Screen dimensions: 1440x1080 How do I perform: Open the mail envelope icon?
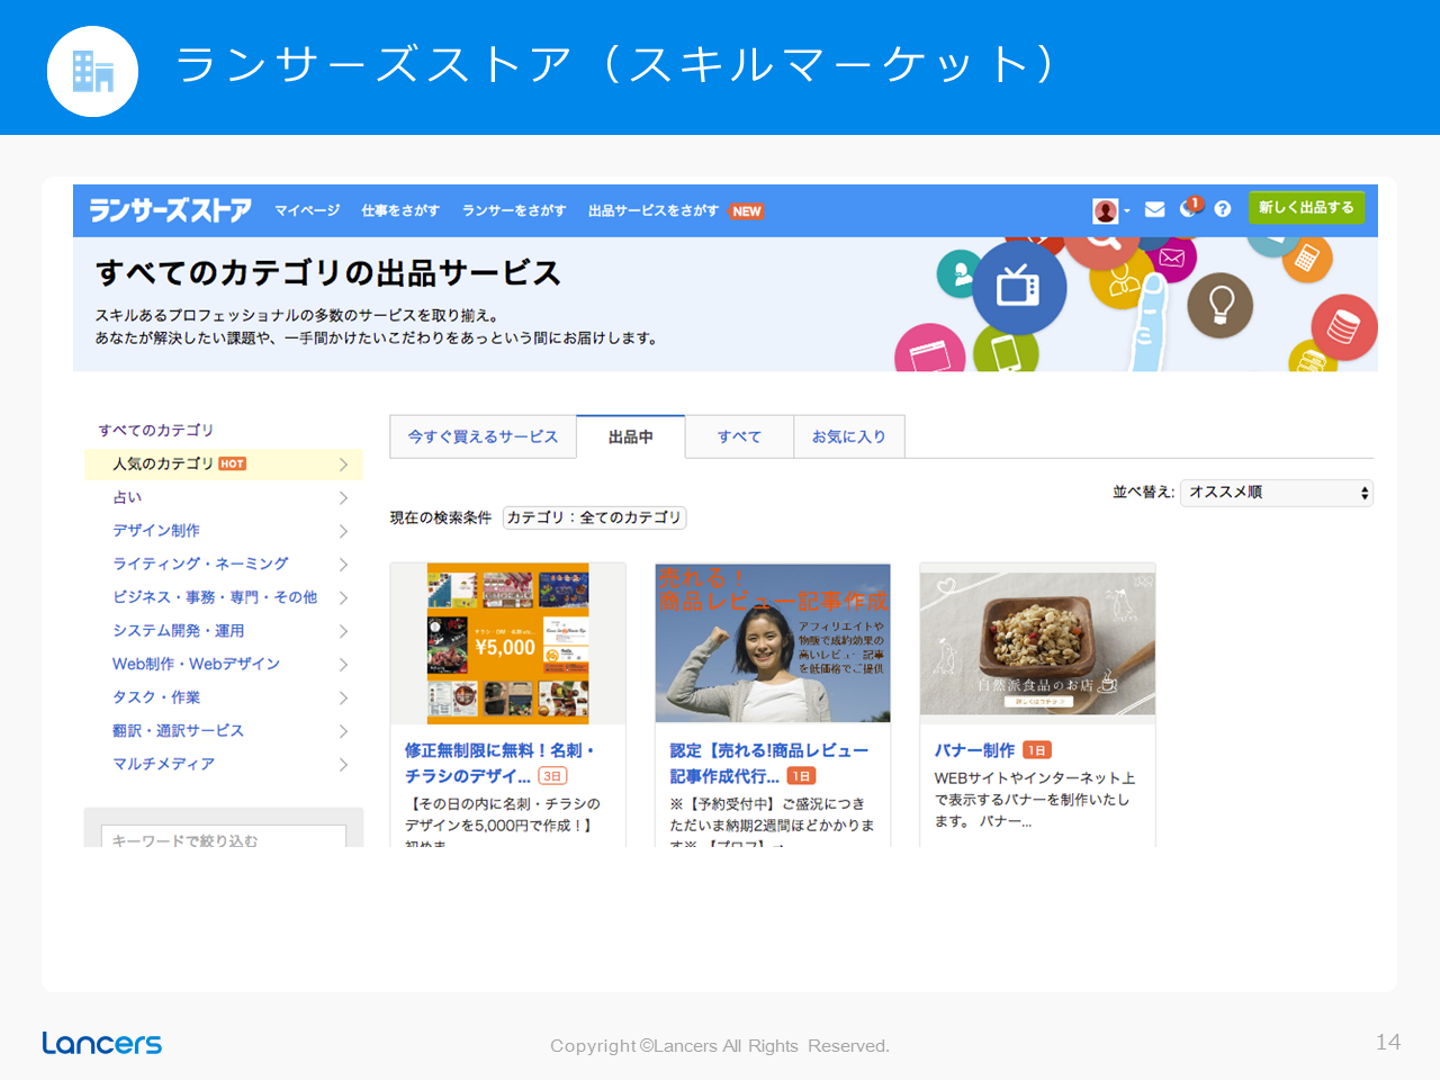pyautogui.click(x=1155, y=209)
